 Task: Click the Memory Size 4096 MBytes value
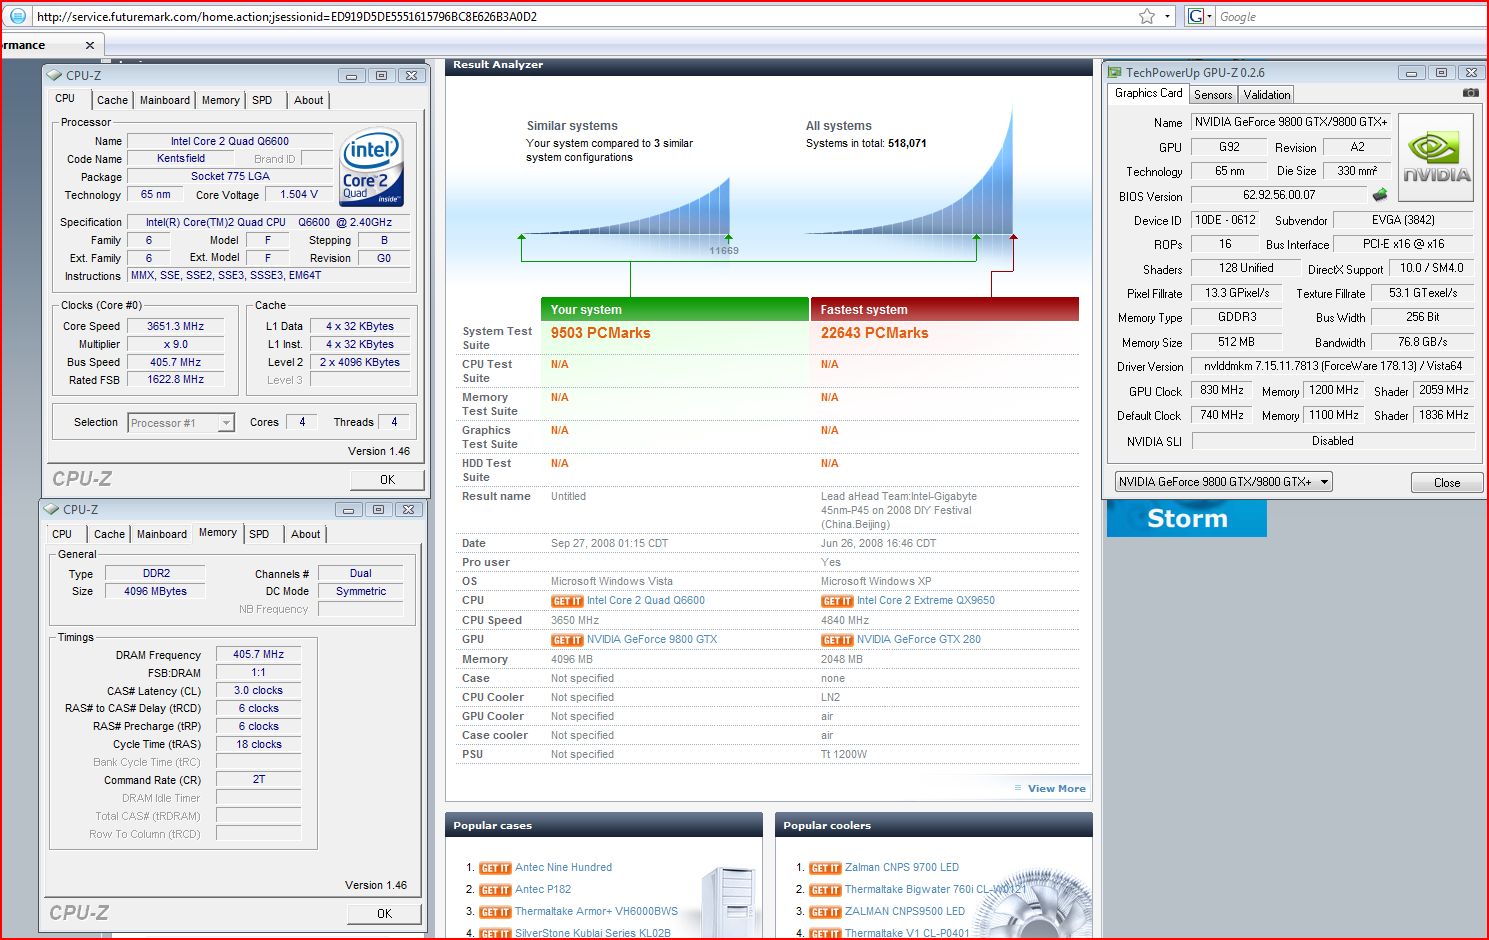pos(155,592)
